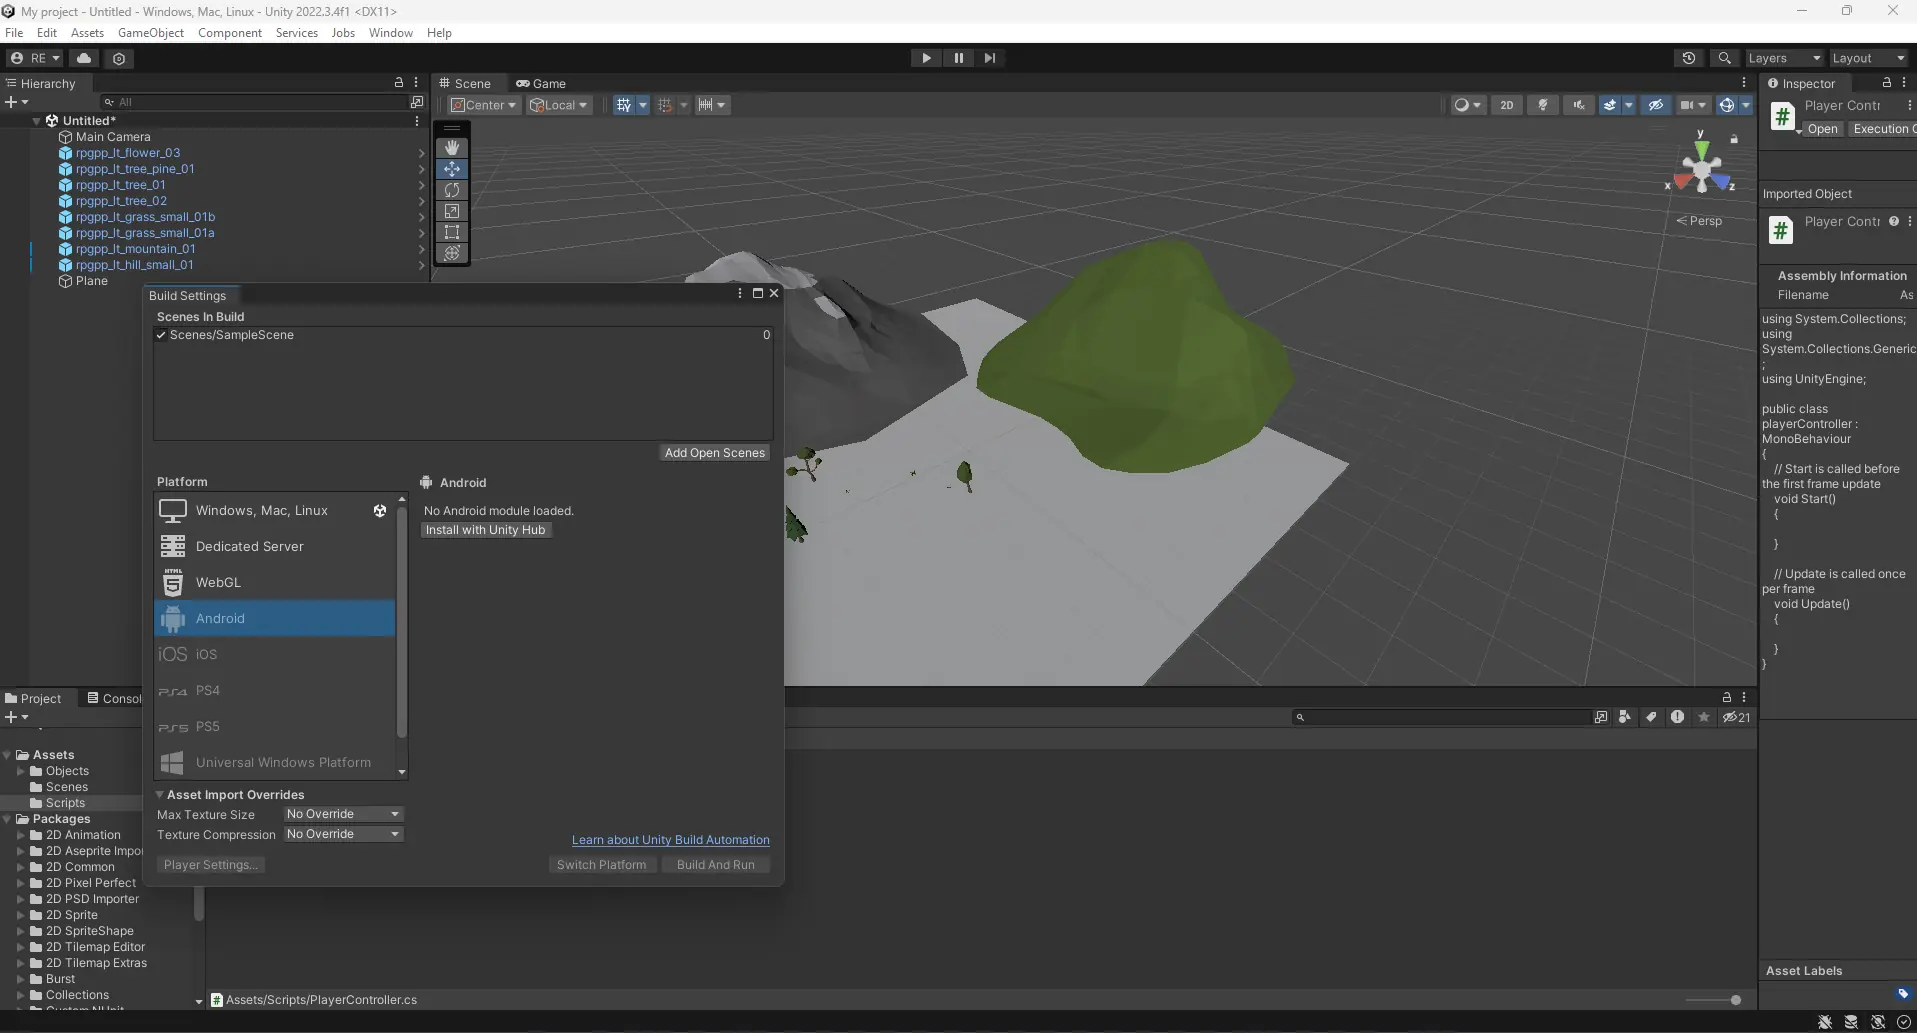Open the Layout dropdown
This screenshot has height=1033, width=1917.
point(1868,58)
